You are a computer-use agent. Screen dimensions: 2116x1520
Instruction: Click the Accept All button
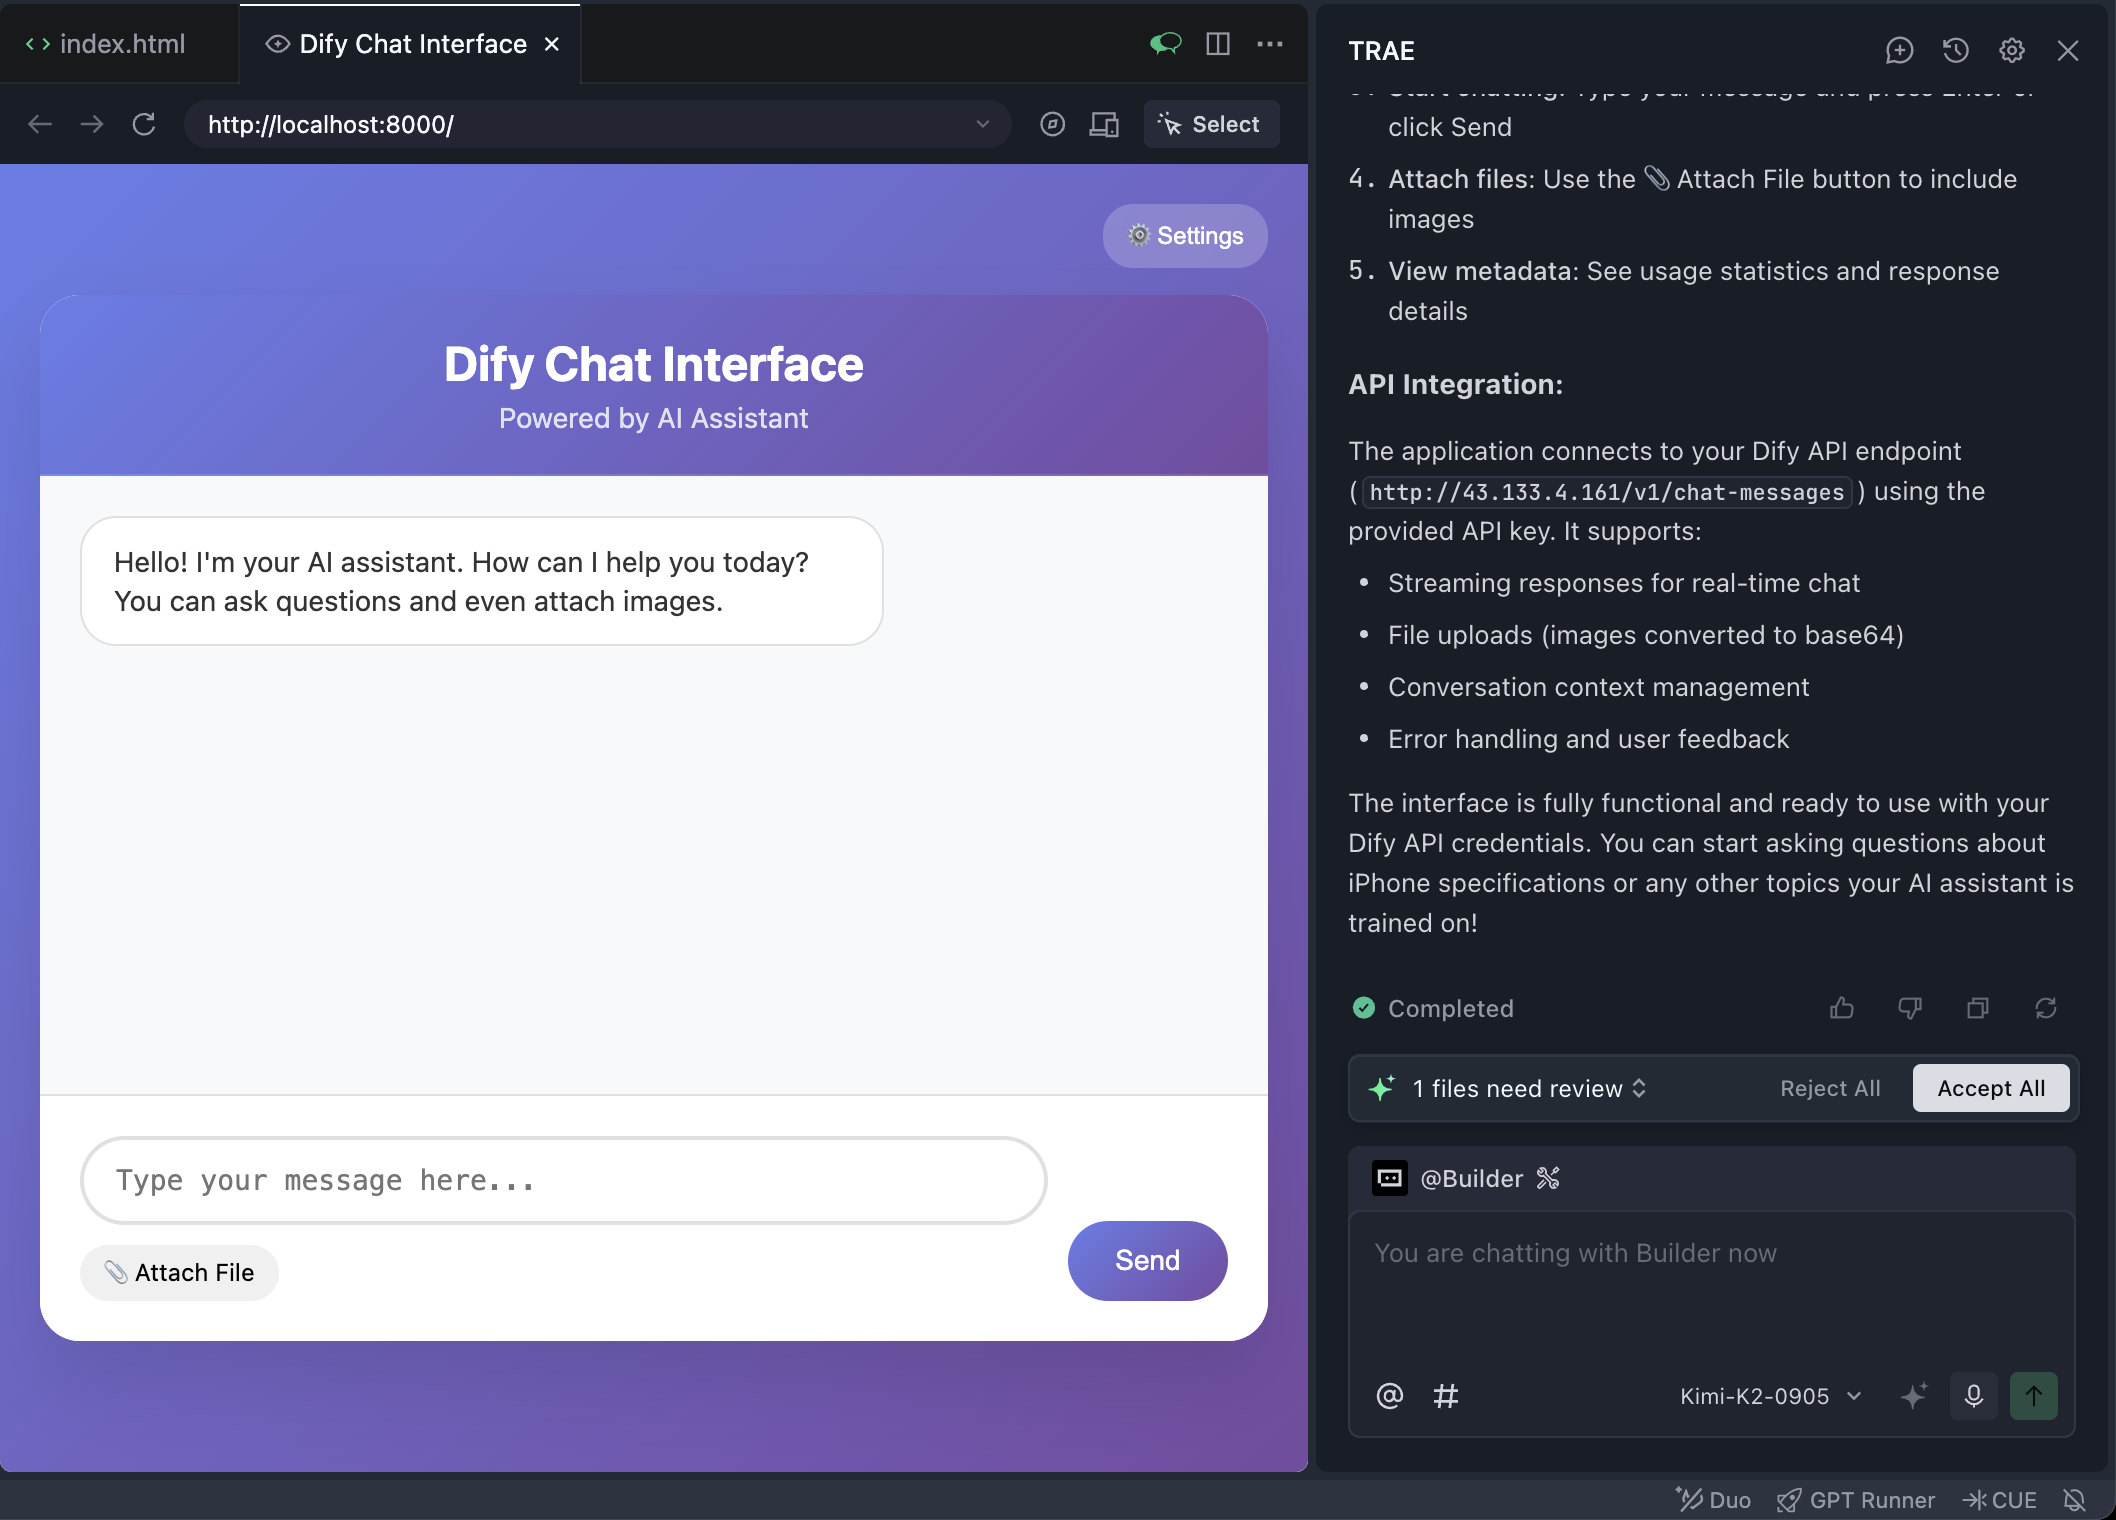click(x=1990, y=1088)
